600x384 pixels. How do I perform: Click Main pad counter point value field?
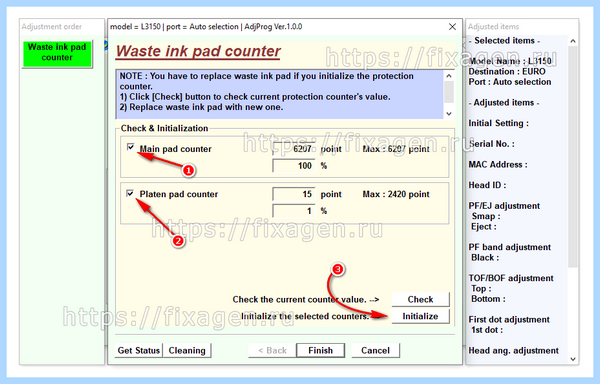pyautogui.click(x=293, y=149)
